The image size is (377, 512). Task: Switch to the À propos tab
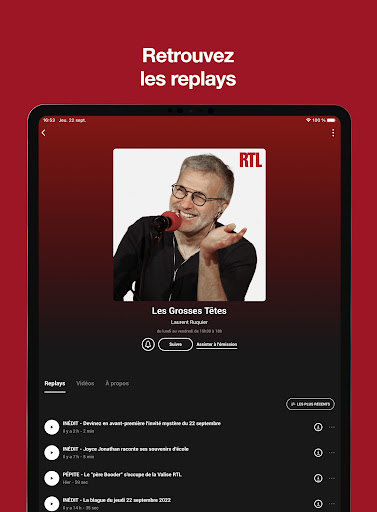click(x=117, y=383)
